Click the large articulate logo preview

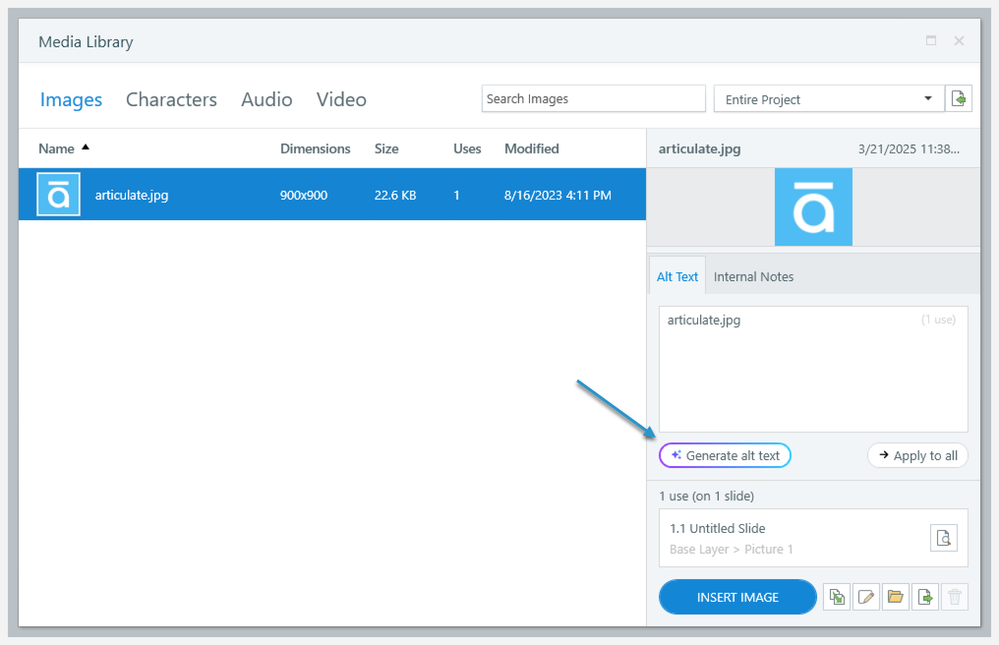coord(813,207)
